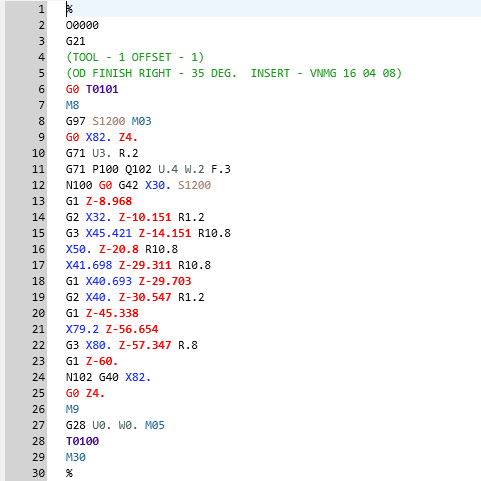
Task: Click the G28 home return code
Action: pos(76,425)
